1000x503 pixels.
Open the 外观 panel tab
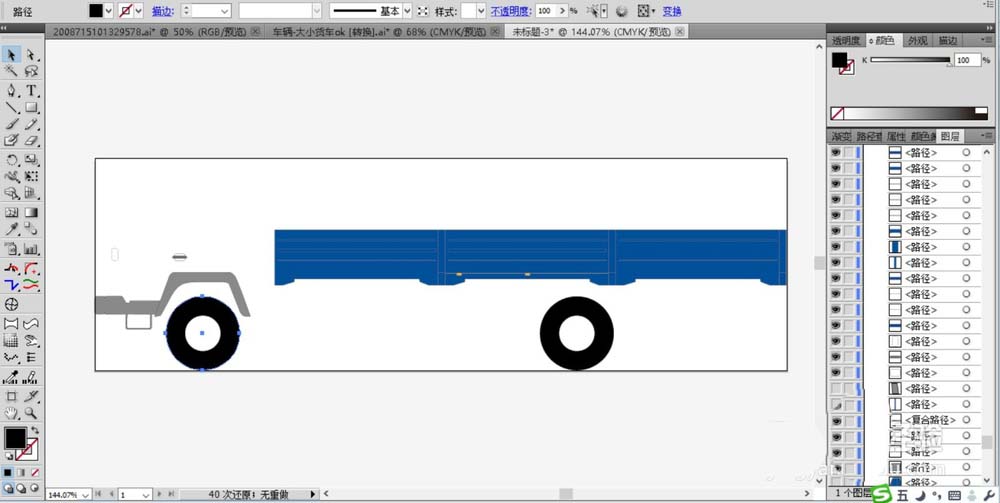917,40
